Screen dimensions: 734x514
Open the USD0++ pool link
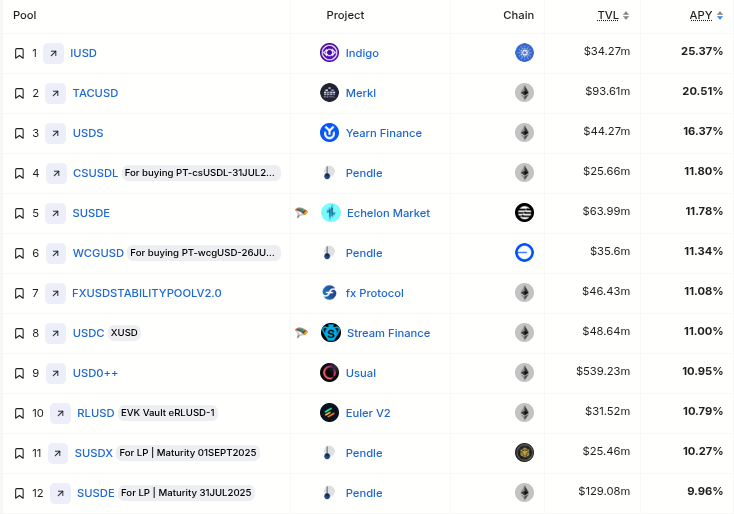point(95,373)
